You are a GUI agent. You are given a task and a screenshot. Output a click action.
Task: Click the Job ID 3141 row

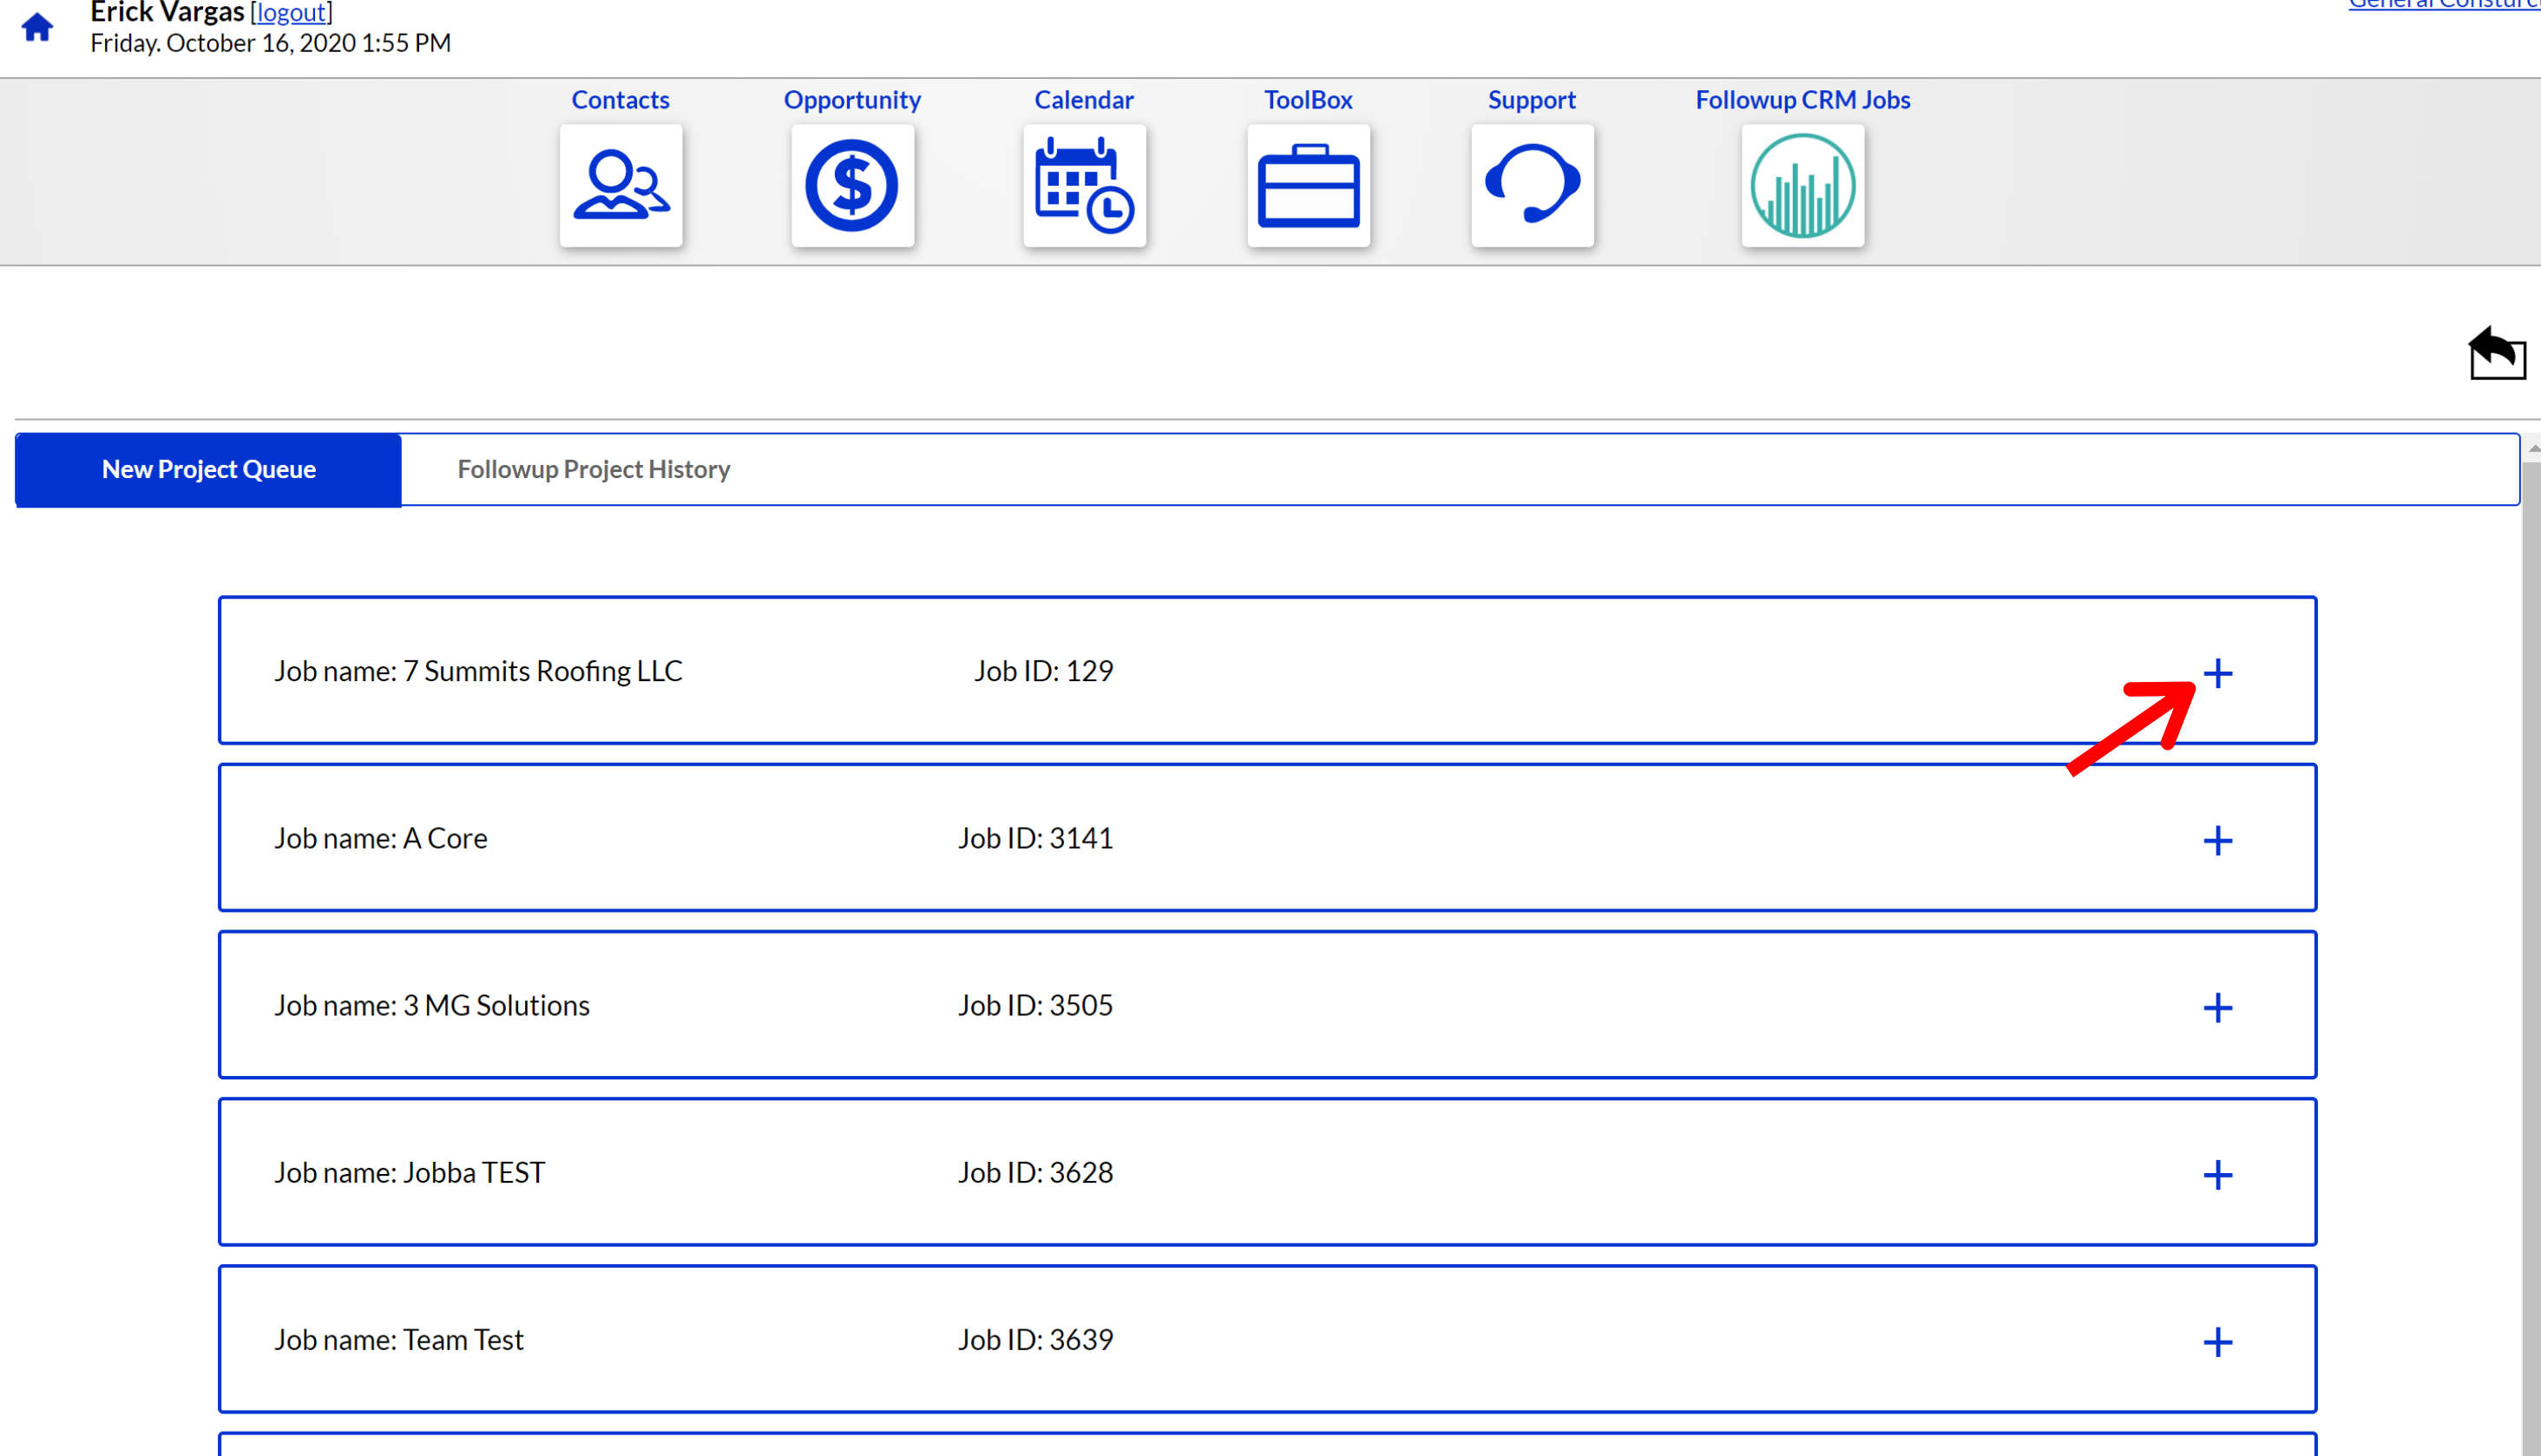(x=1035, y=838)
